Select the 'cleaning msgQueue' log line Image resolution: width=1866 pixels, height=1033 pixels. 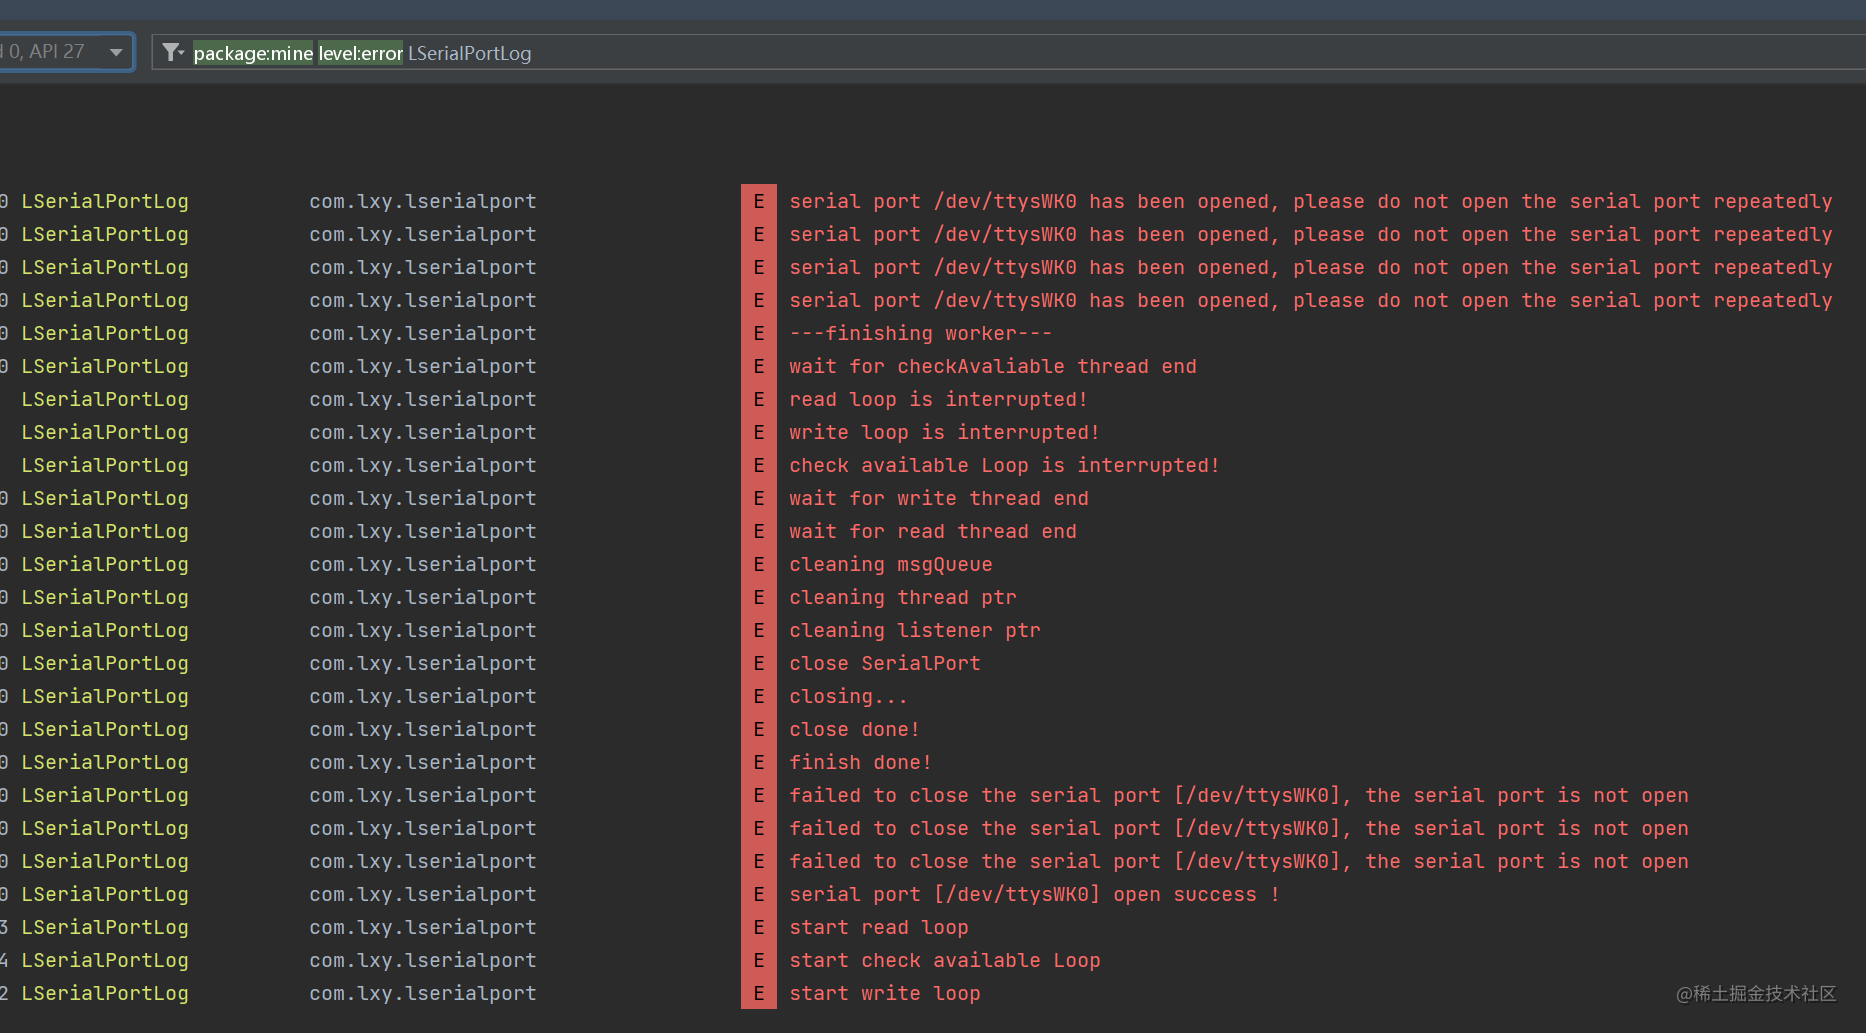(x=891, y=564)
